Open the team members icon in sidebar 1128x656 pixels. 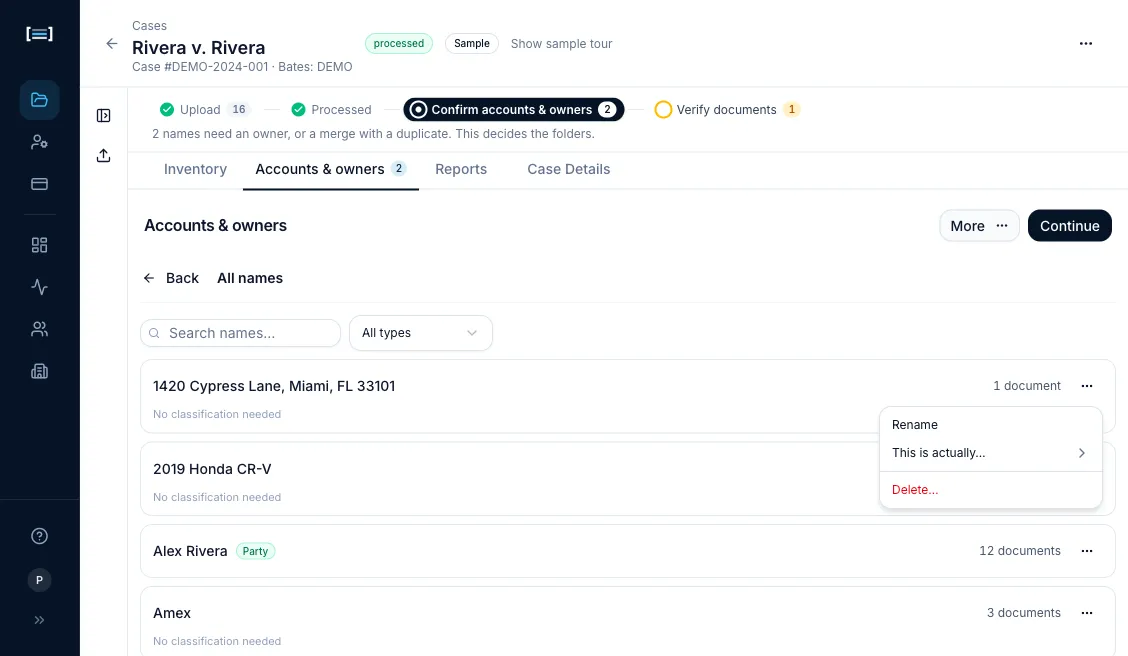(x=40, y=329)
